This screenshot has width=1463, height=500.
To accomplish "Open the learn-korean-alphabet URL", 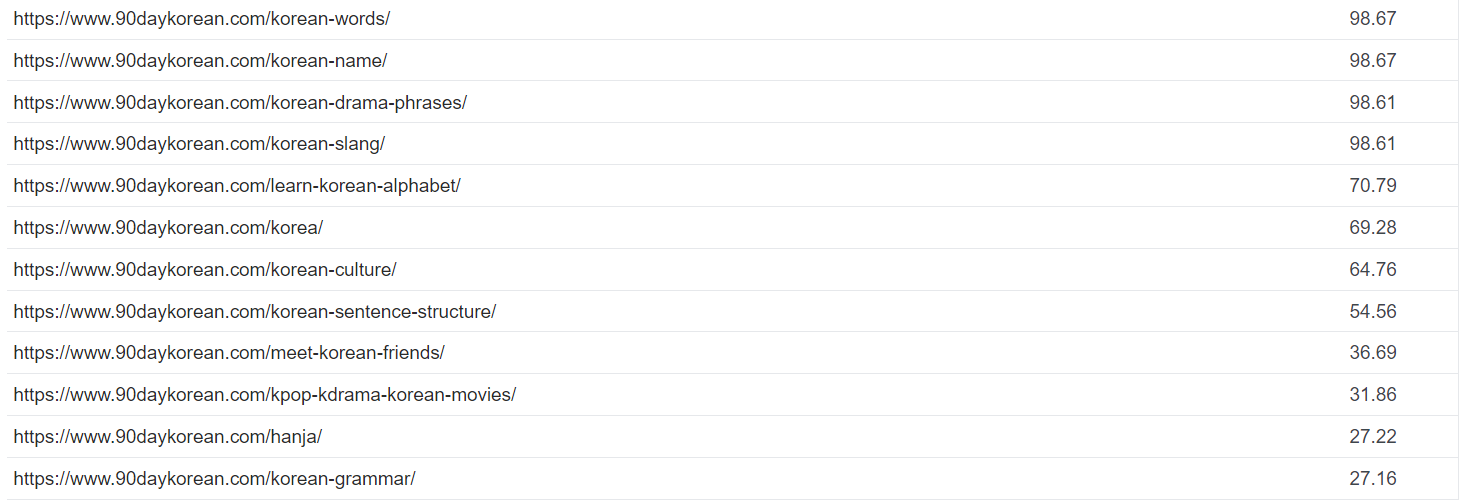I will pyautogui.click(x=237, y=186).
